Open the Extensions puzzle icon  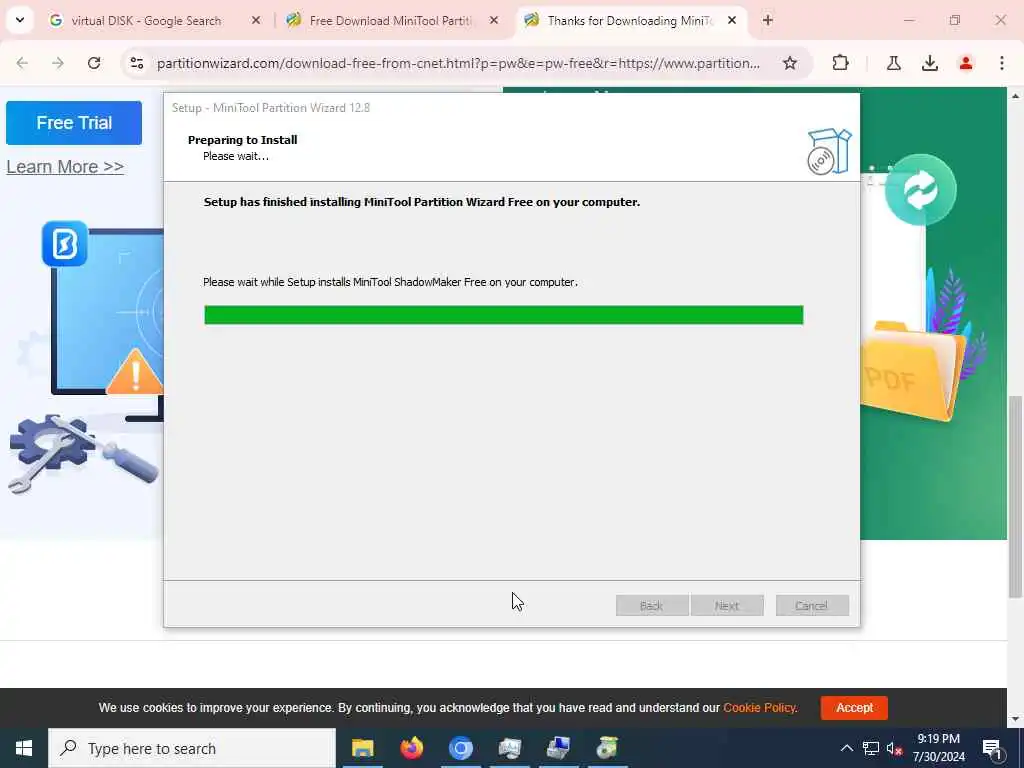pyautogui.click(x=840, y=63)
